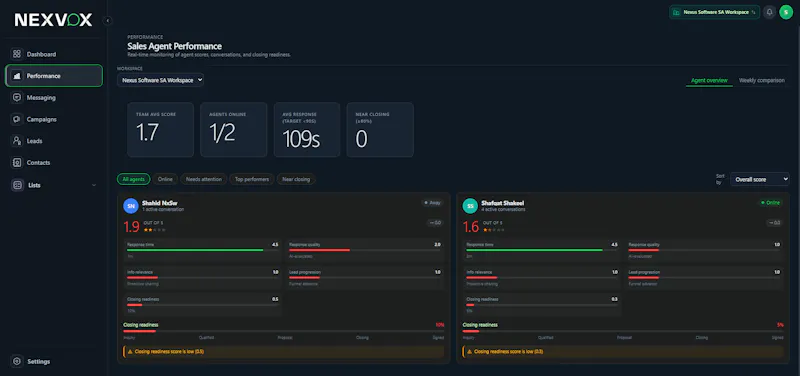Open the green user avatar menu
This screenshot has height=376, width=800.
click(786, 12)
